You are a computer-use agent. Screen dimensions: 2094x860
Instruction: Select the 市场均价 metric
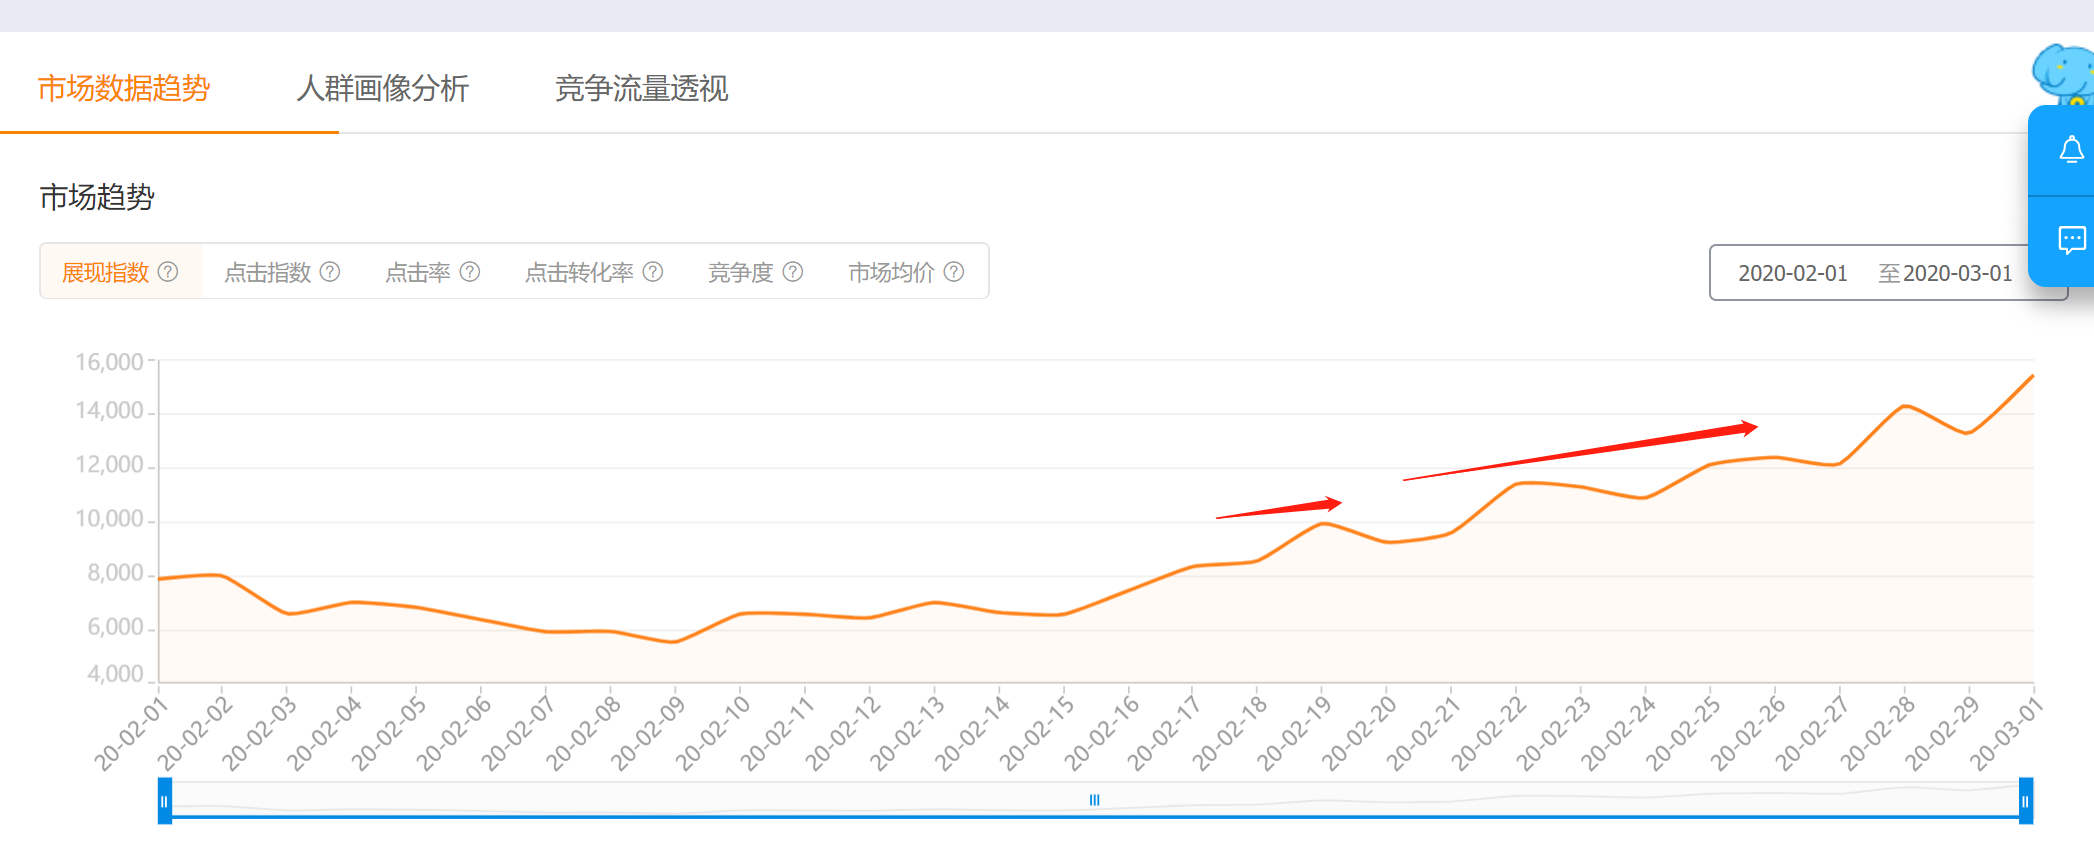(x=892, y=272)
